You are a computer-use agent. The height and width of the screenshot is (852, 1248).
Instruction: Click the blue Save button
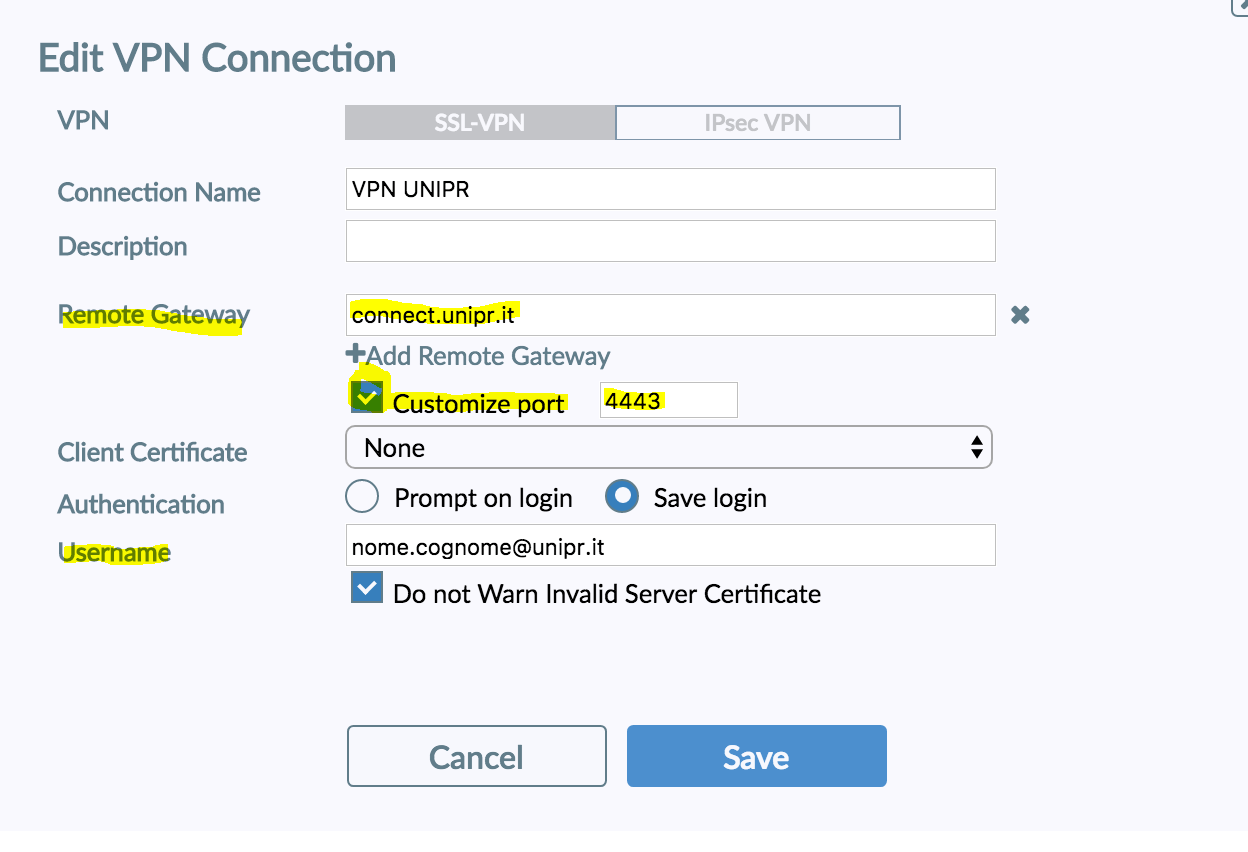coord(756,756)
